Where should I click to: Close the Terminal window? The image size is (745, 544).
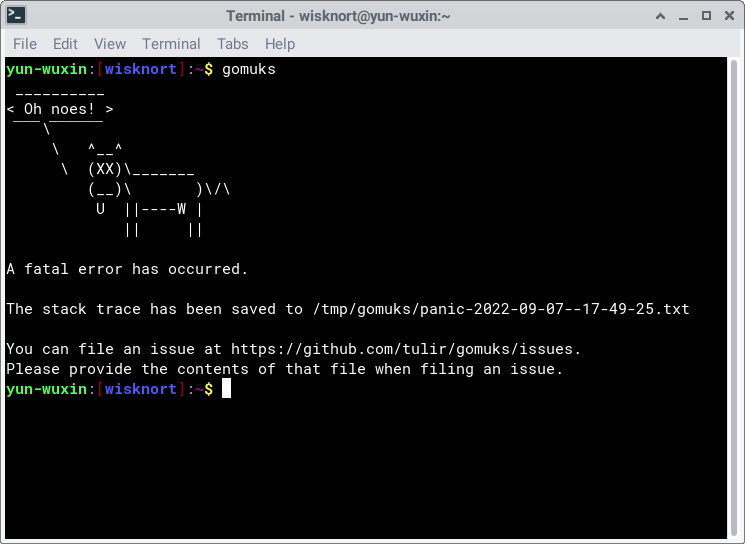[x=727, y=16]
